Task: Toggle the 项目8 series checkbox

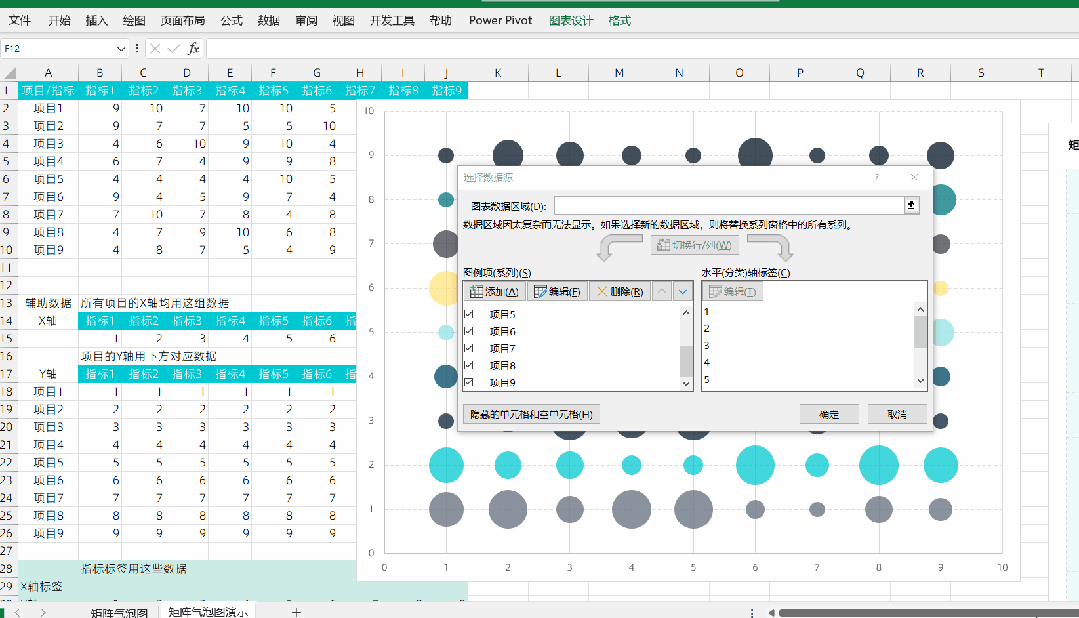Action: tap(469, 365)
